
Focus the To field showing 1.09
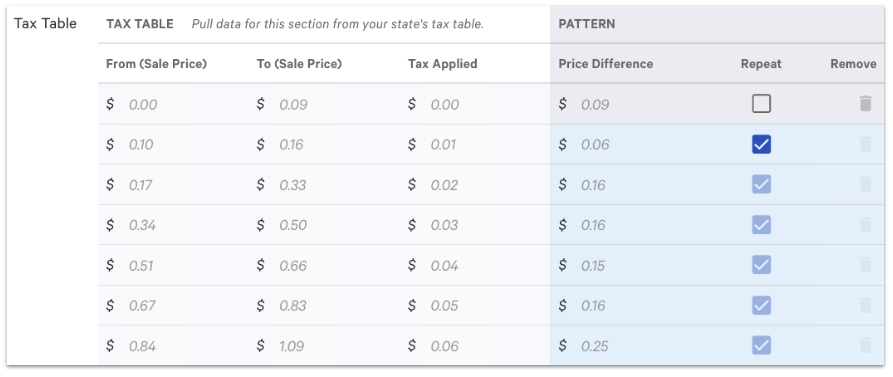tap(323, 346)
